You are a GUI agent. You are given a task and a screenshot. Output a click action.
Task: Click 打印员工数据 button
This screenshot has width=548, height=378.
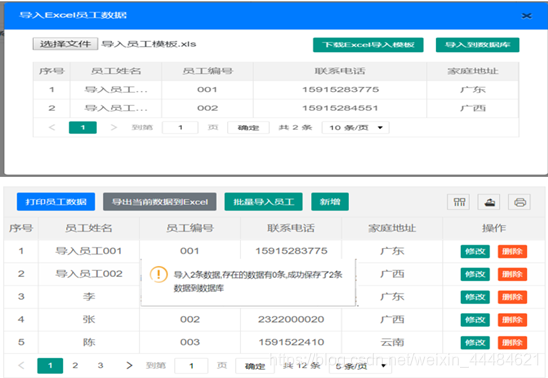(x=56, y=202)
